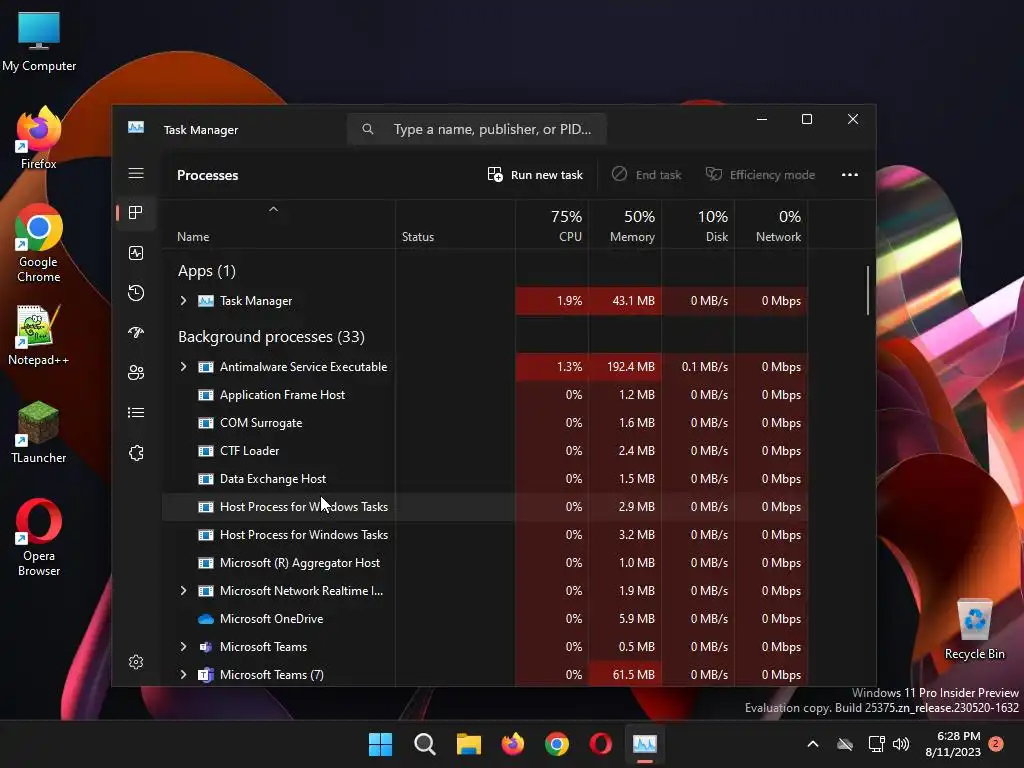Open the Users sidebar icon

point(136,372)
